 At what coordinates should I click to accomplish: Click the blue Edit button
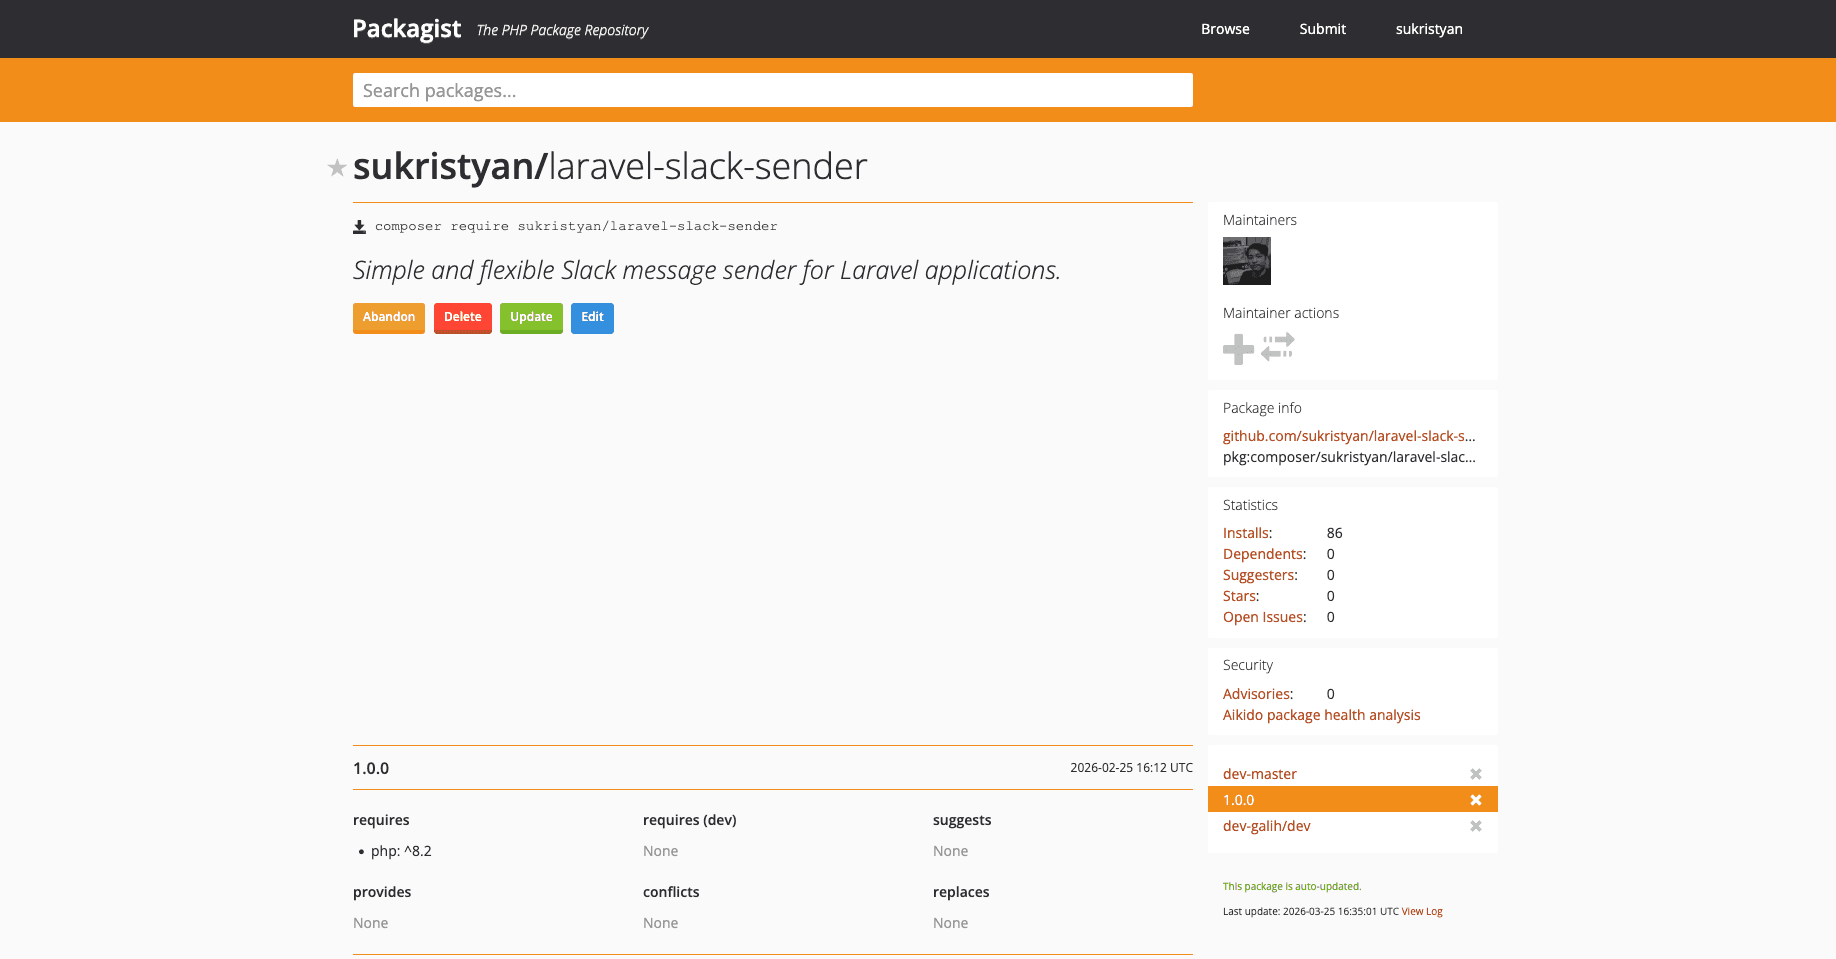point(592,318)
